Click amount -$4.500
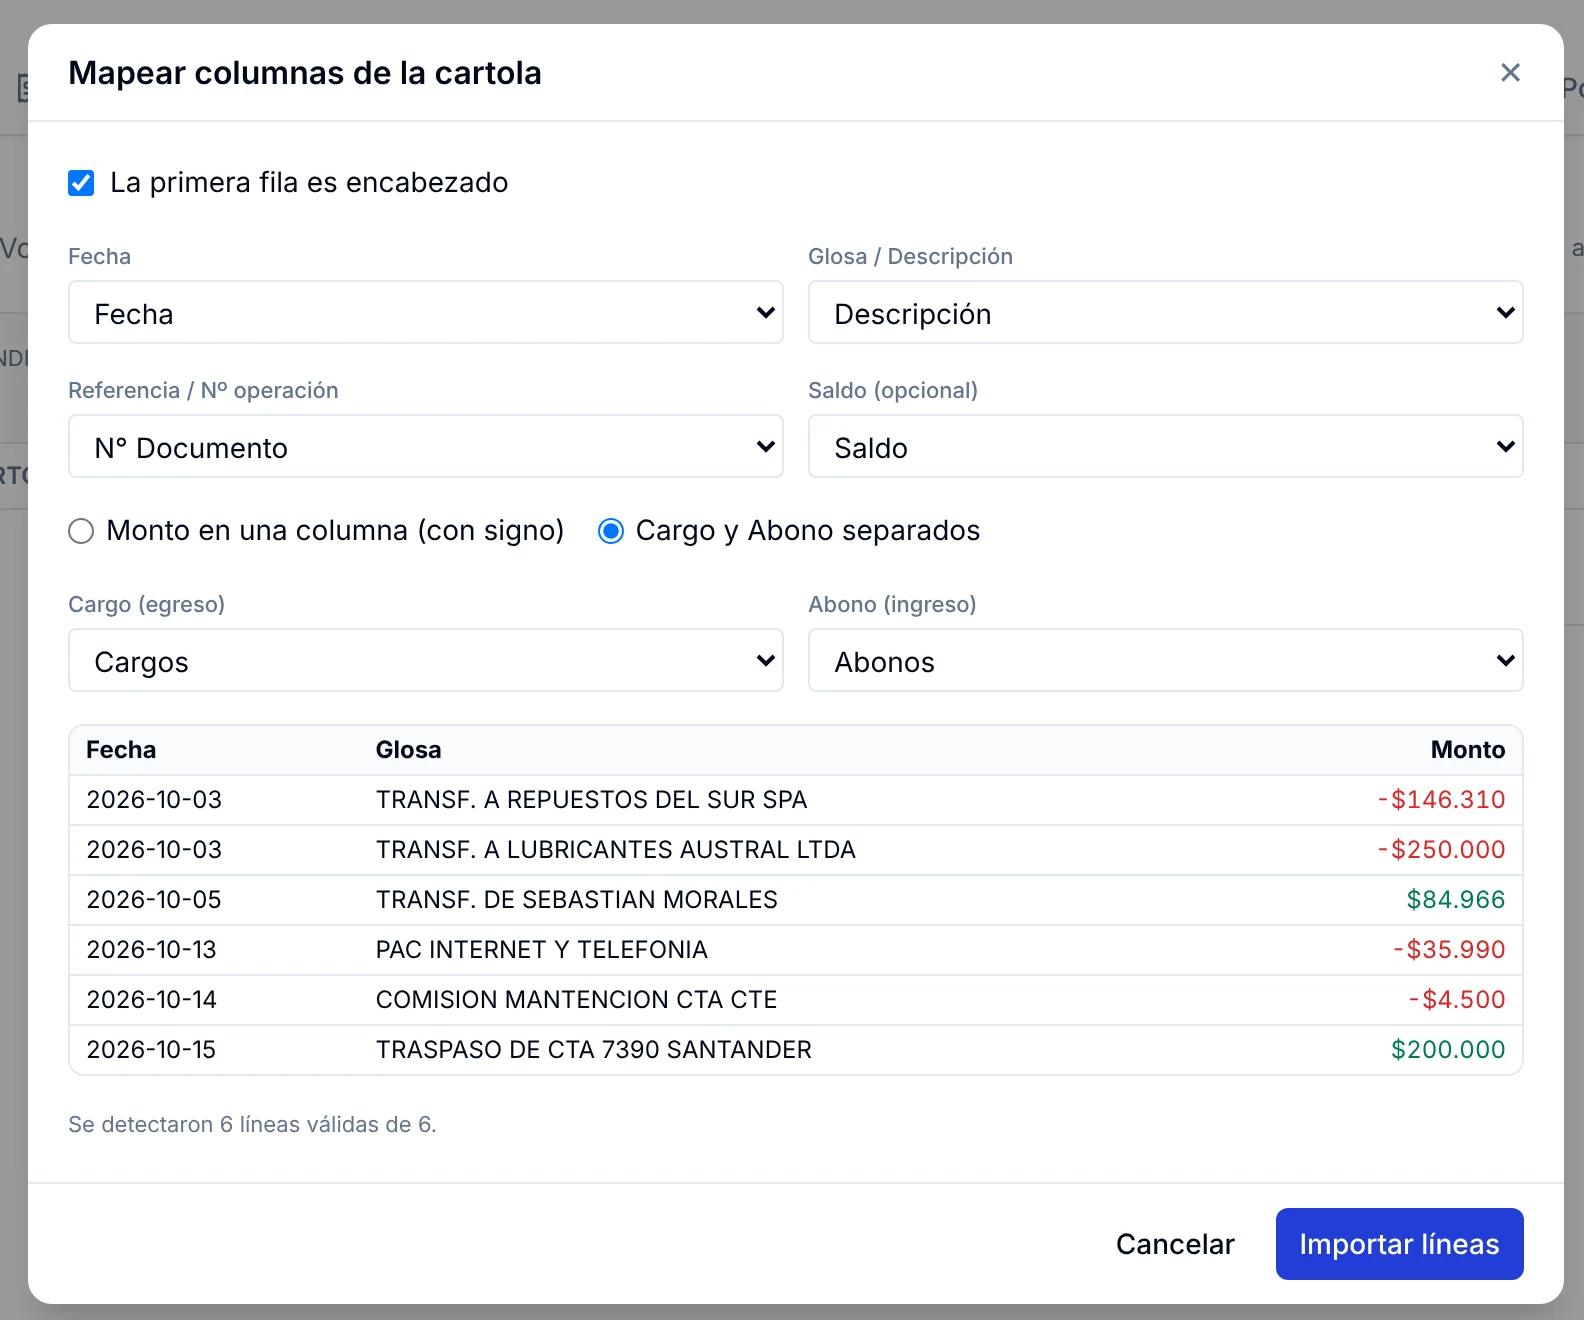Image resolution: width=1584 pixels, height=1320 pixels. click(x=1457, y=1000)
